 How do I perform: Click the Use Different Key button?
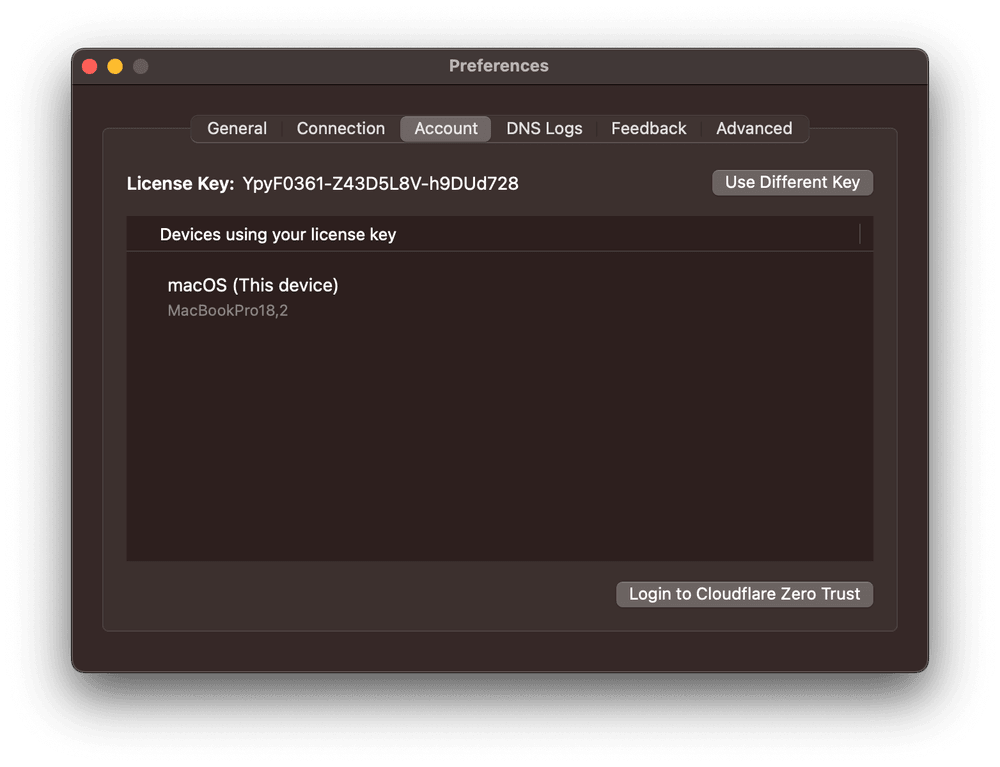[x=792, y=182]
